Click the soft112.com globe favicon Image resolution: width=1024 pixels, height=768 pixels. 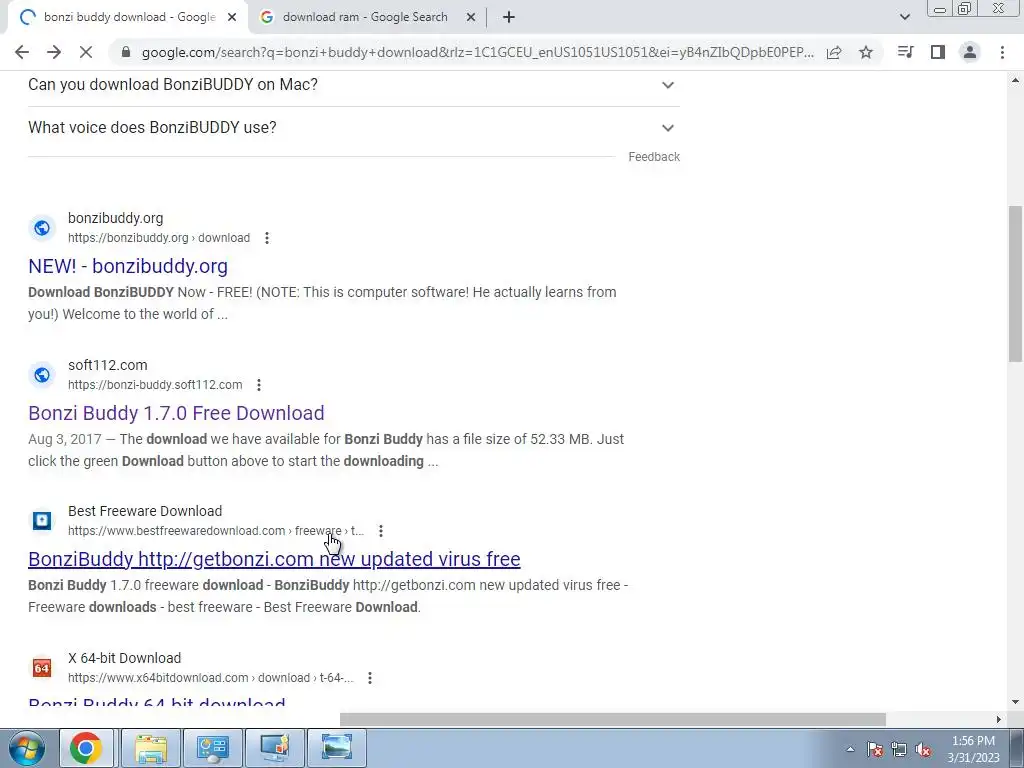pyautogui.click(x=42, y=375)
